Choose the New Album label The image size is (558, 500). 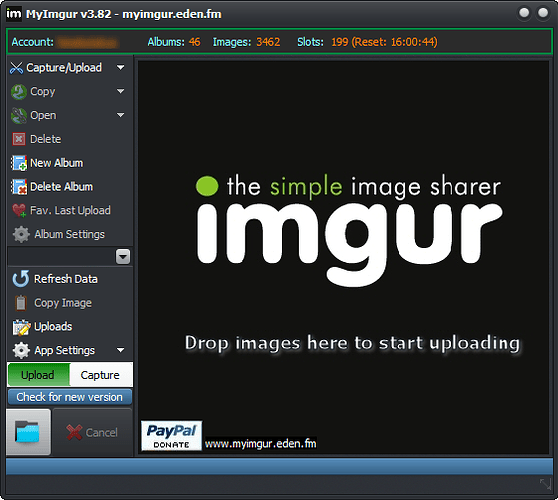[x=57, y=163]
